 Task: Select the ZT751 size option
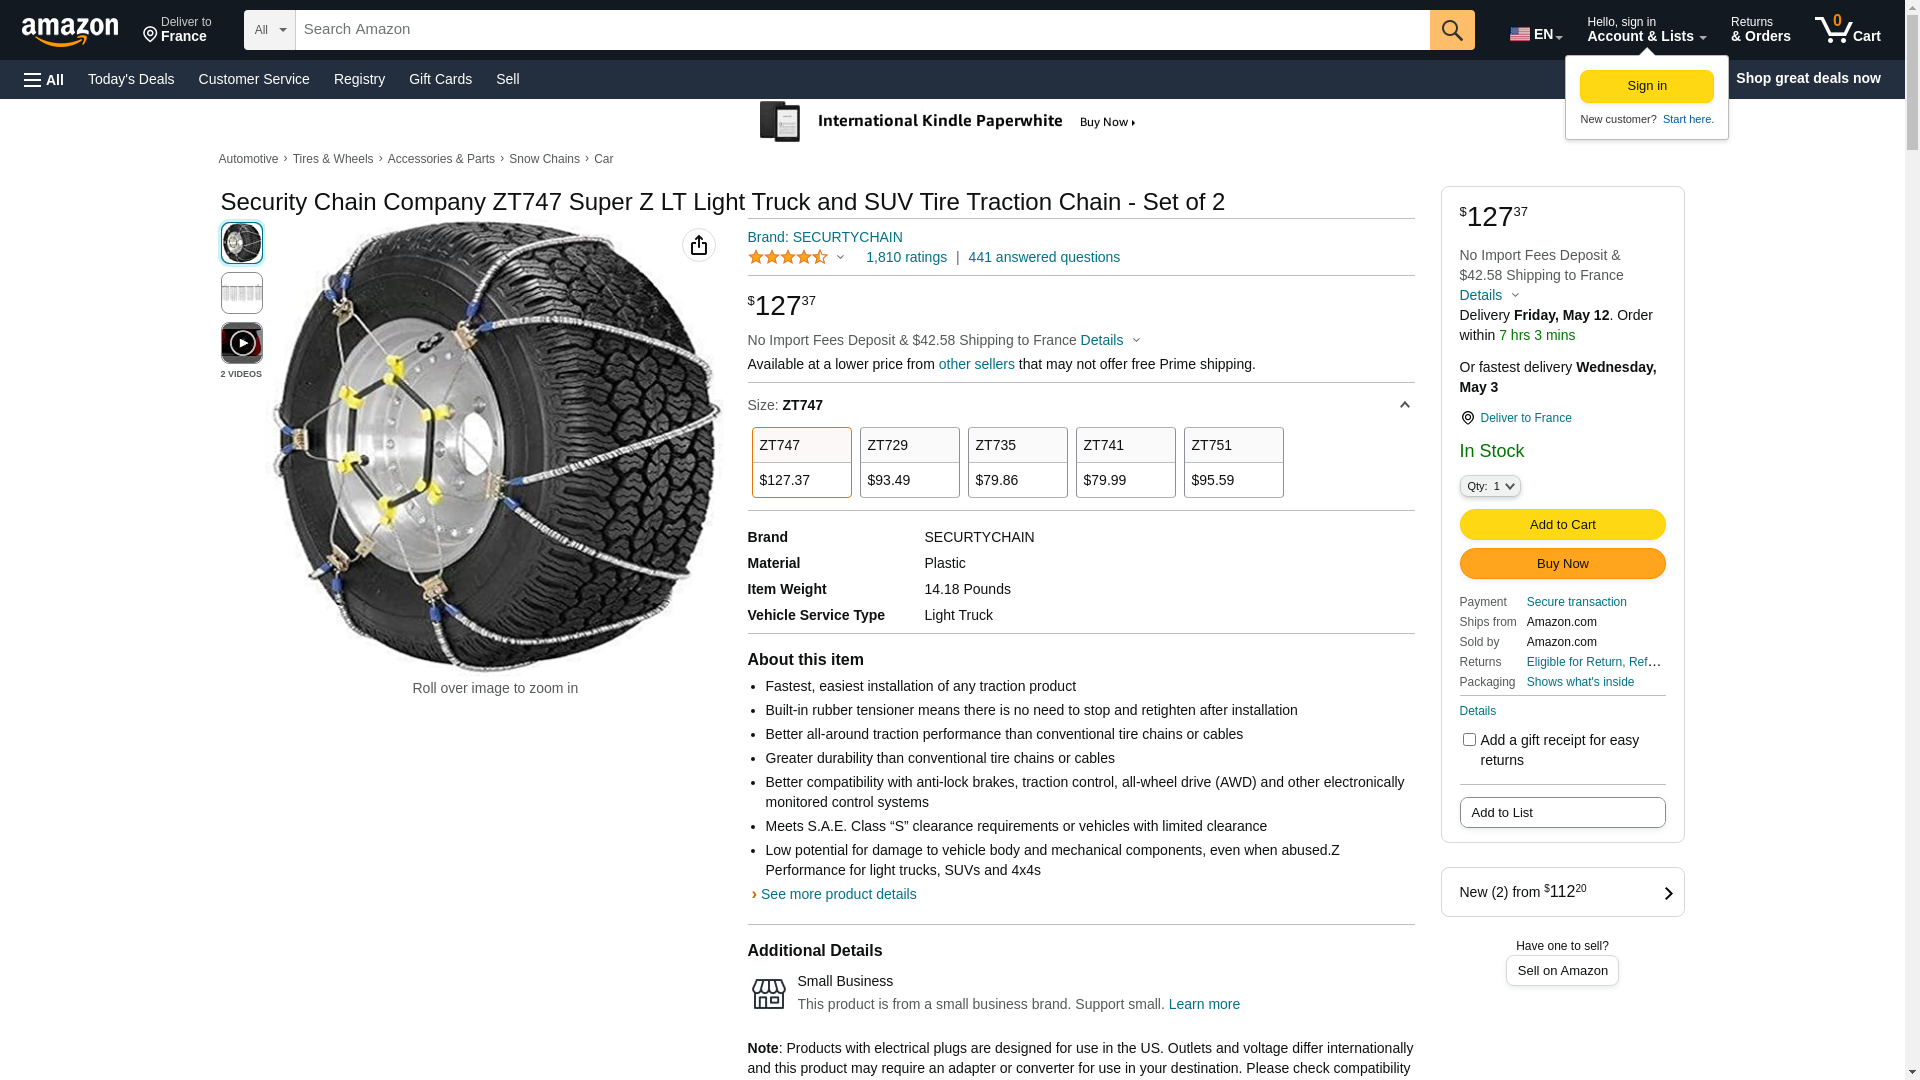1233,462
